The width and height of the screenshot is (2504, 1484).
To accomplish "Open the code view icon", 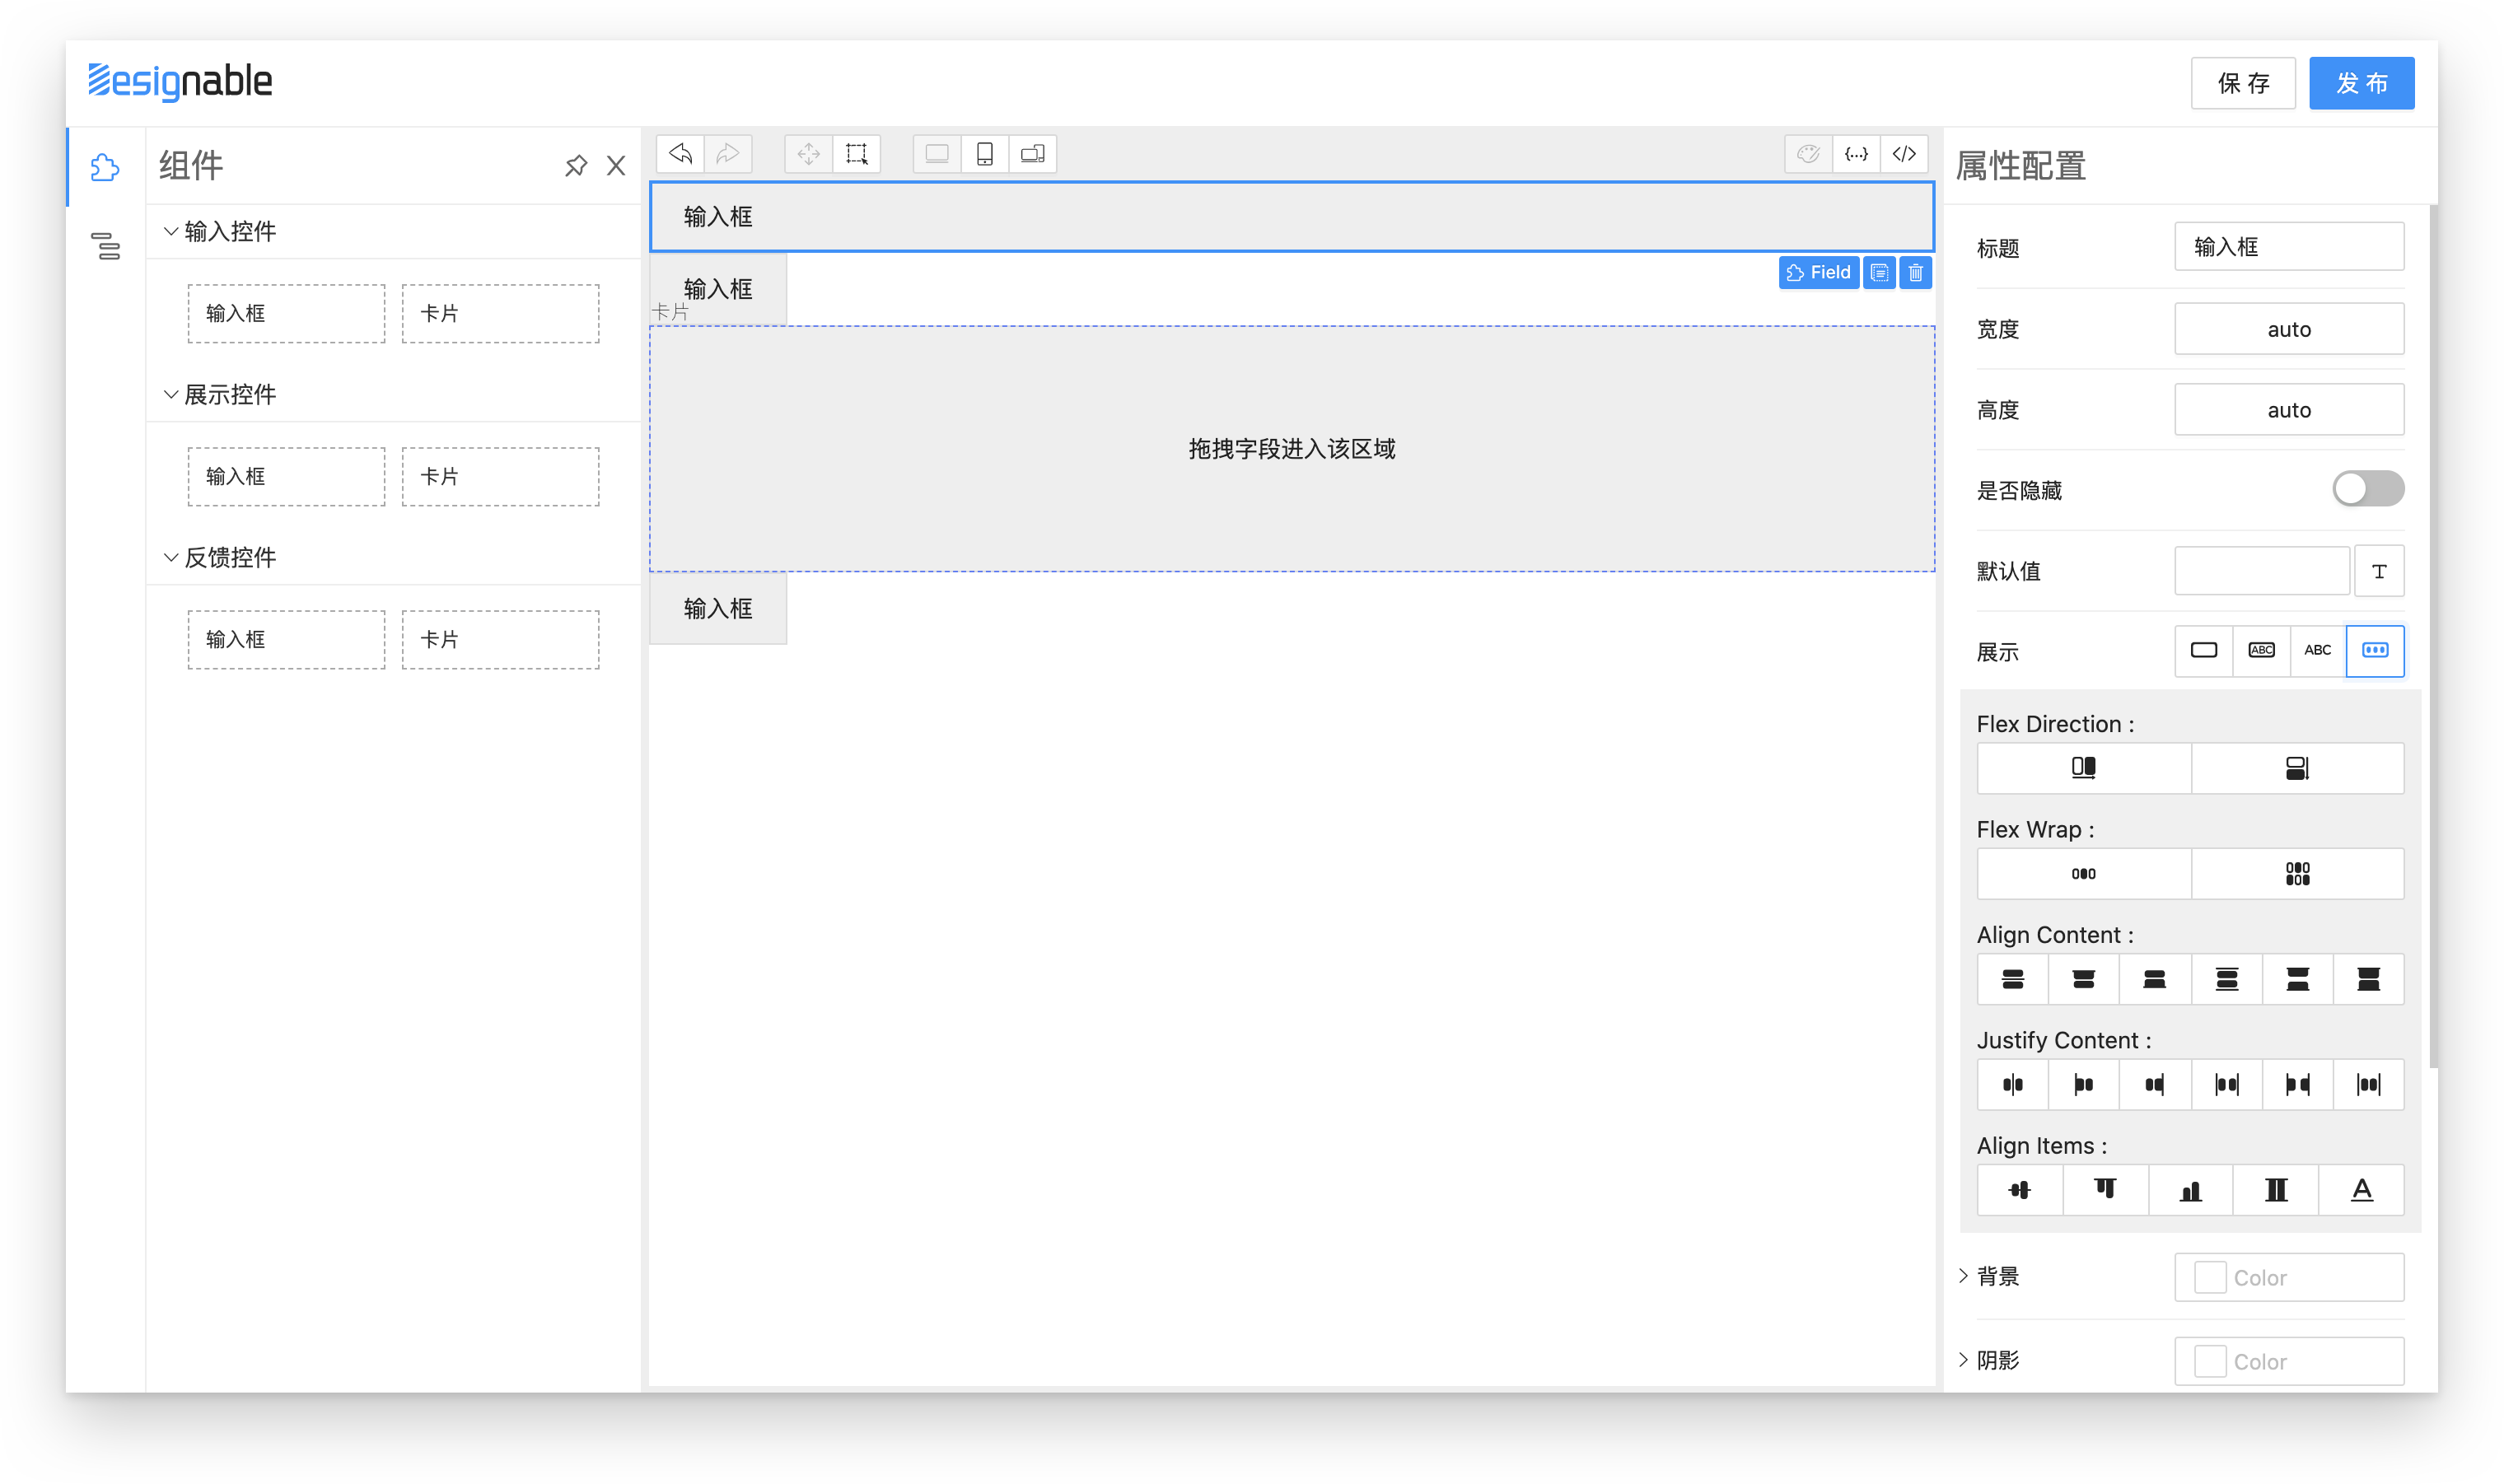I will coord(1904,154).
